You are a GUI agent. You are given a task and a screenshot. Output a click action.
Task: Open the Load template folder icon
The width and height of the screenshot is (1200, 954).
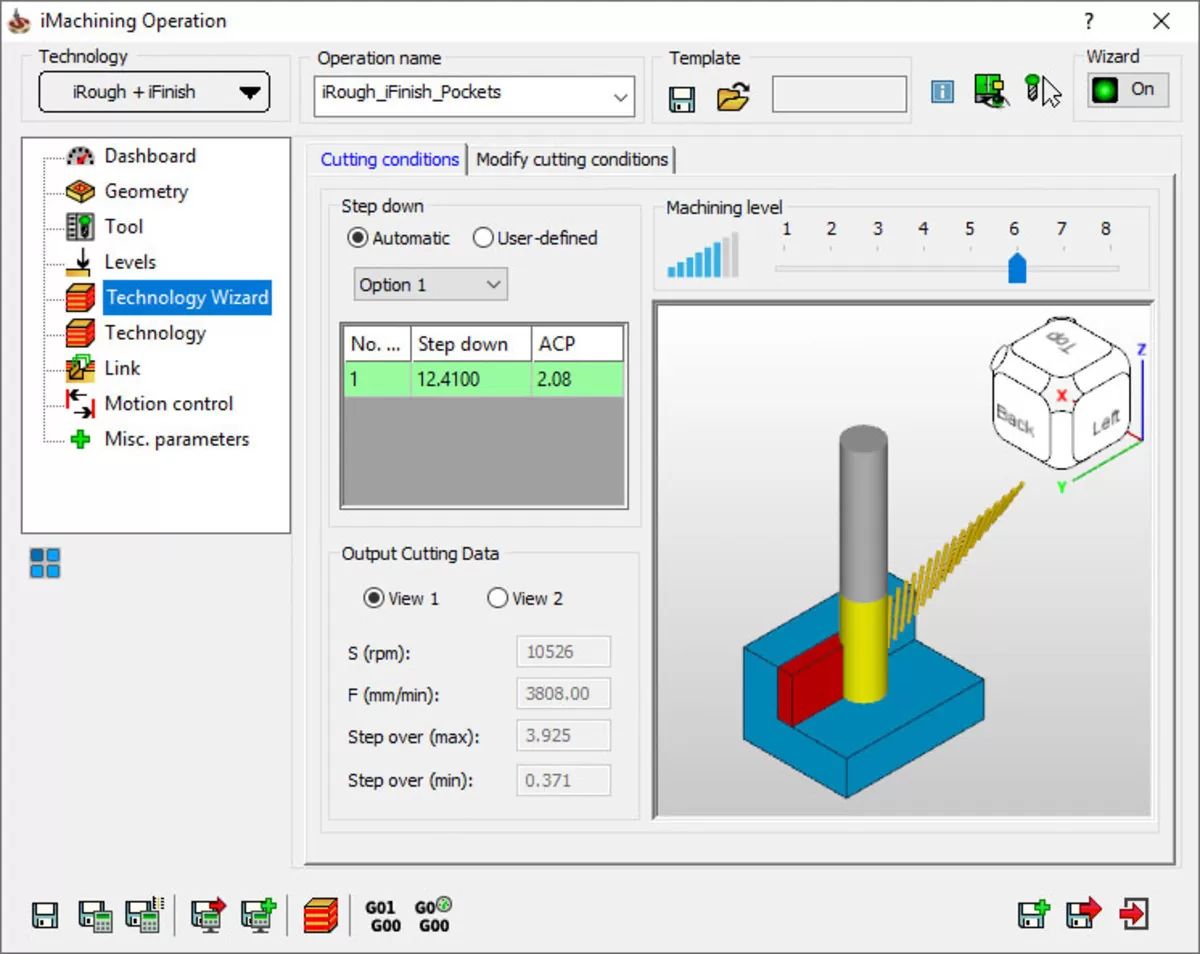tap(733, 98)
